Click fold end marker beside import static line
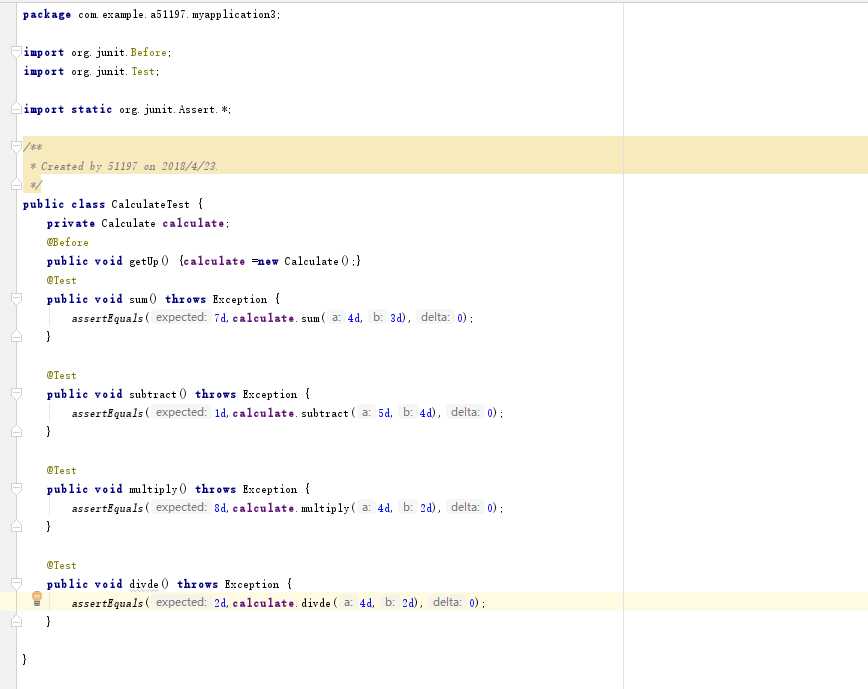868x689 pixels. [17, 109]
